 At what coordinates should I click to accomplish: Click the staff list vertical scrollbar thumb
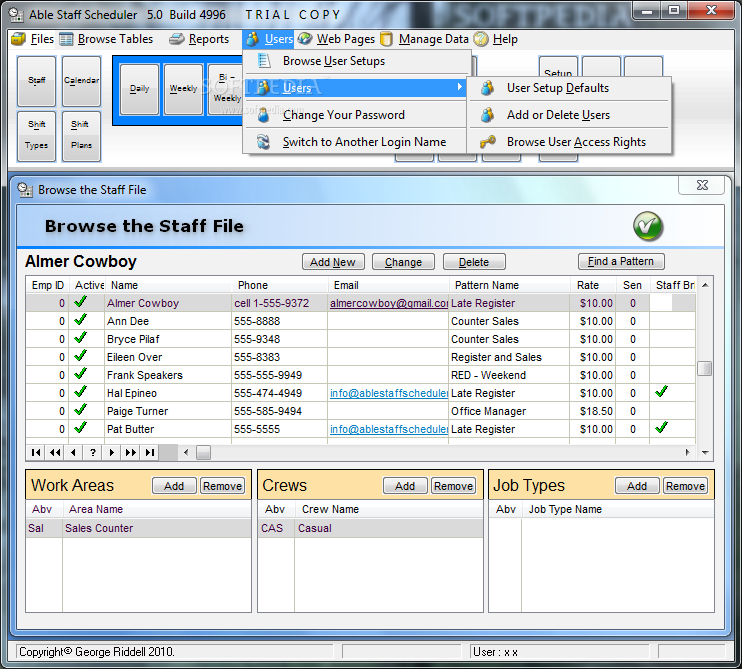pyautogui.click(x=705, y=369)
